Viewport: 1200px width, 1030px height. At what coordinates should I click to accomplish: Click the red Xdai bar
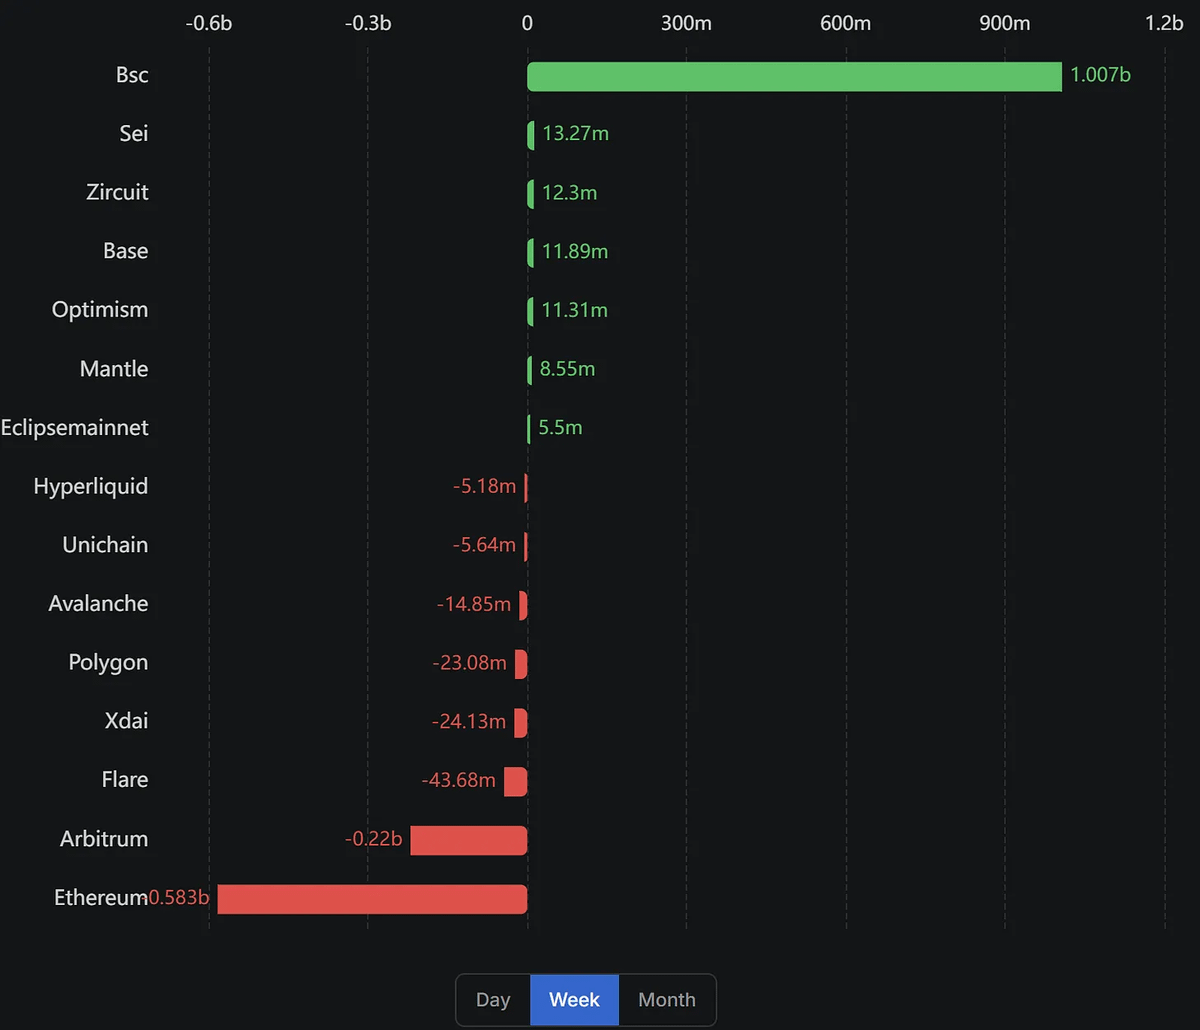[x=520, y=722]
